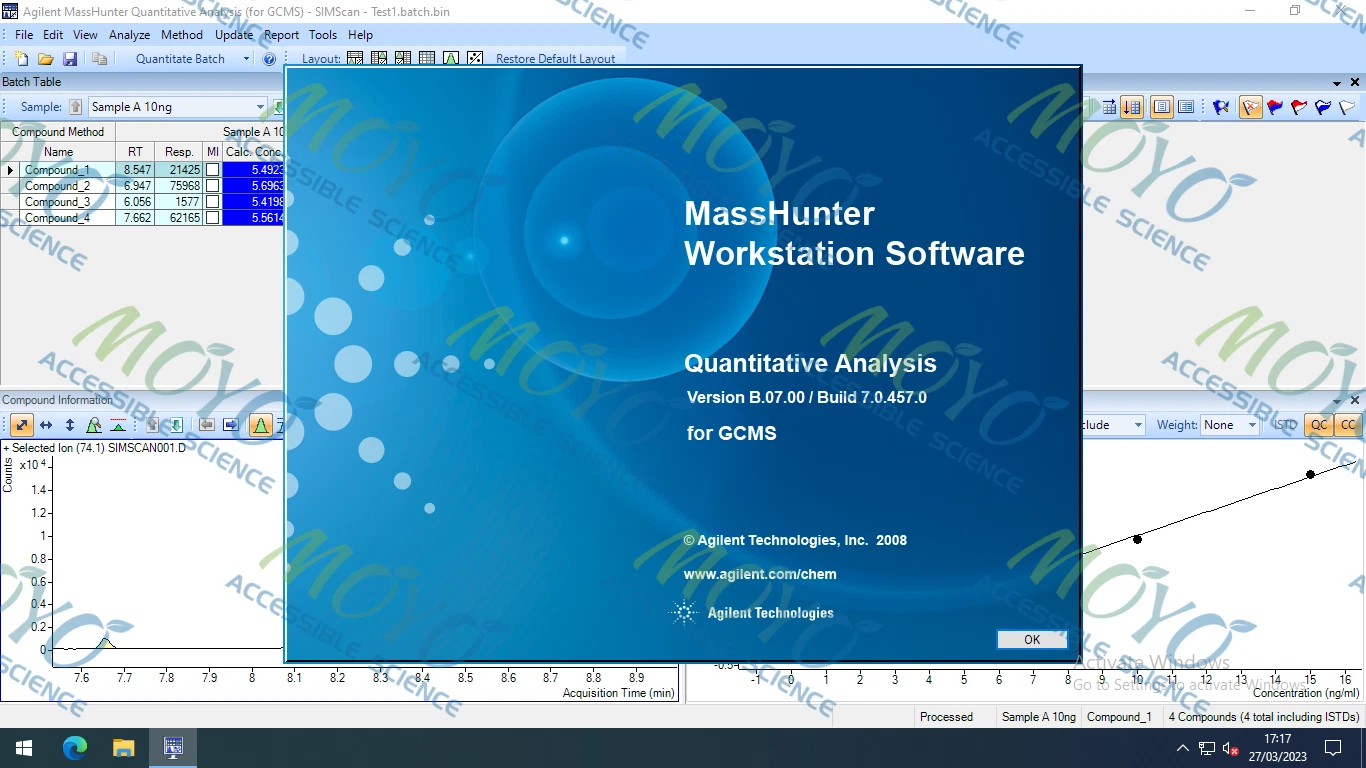The width and height of the screenshot is (1366, 768).
Task: Open the Weight None dropdown
Action: [1251, 425]
